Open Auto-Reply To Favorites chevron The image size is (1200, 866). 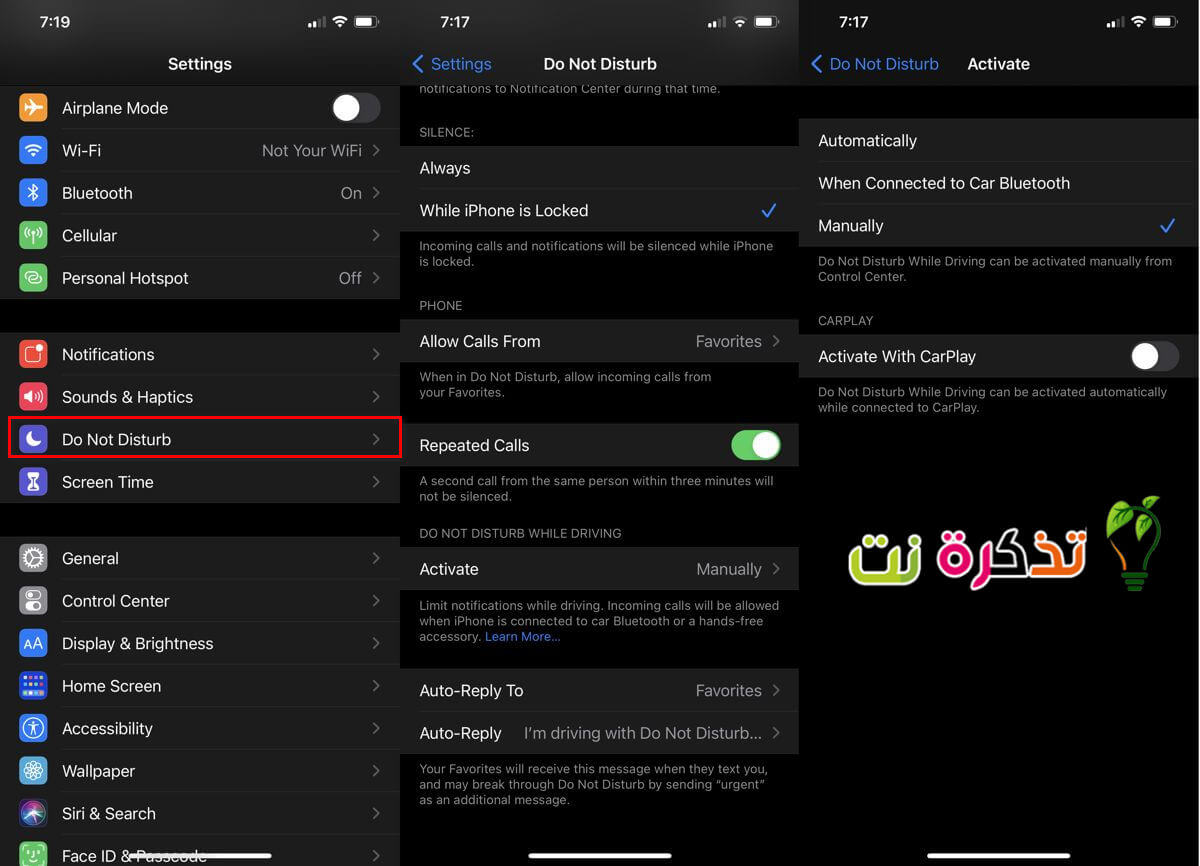(776, 690)
